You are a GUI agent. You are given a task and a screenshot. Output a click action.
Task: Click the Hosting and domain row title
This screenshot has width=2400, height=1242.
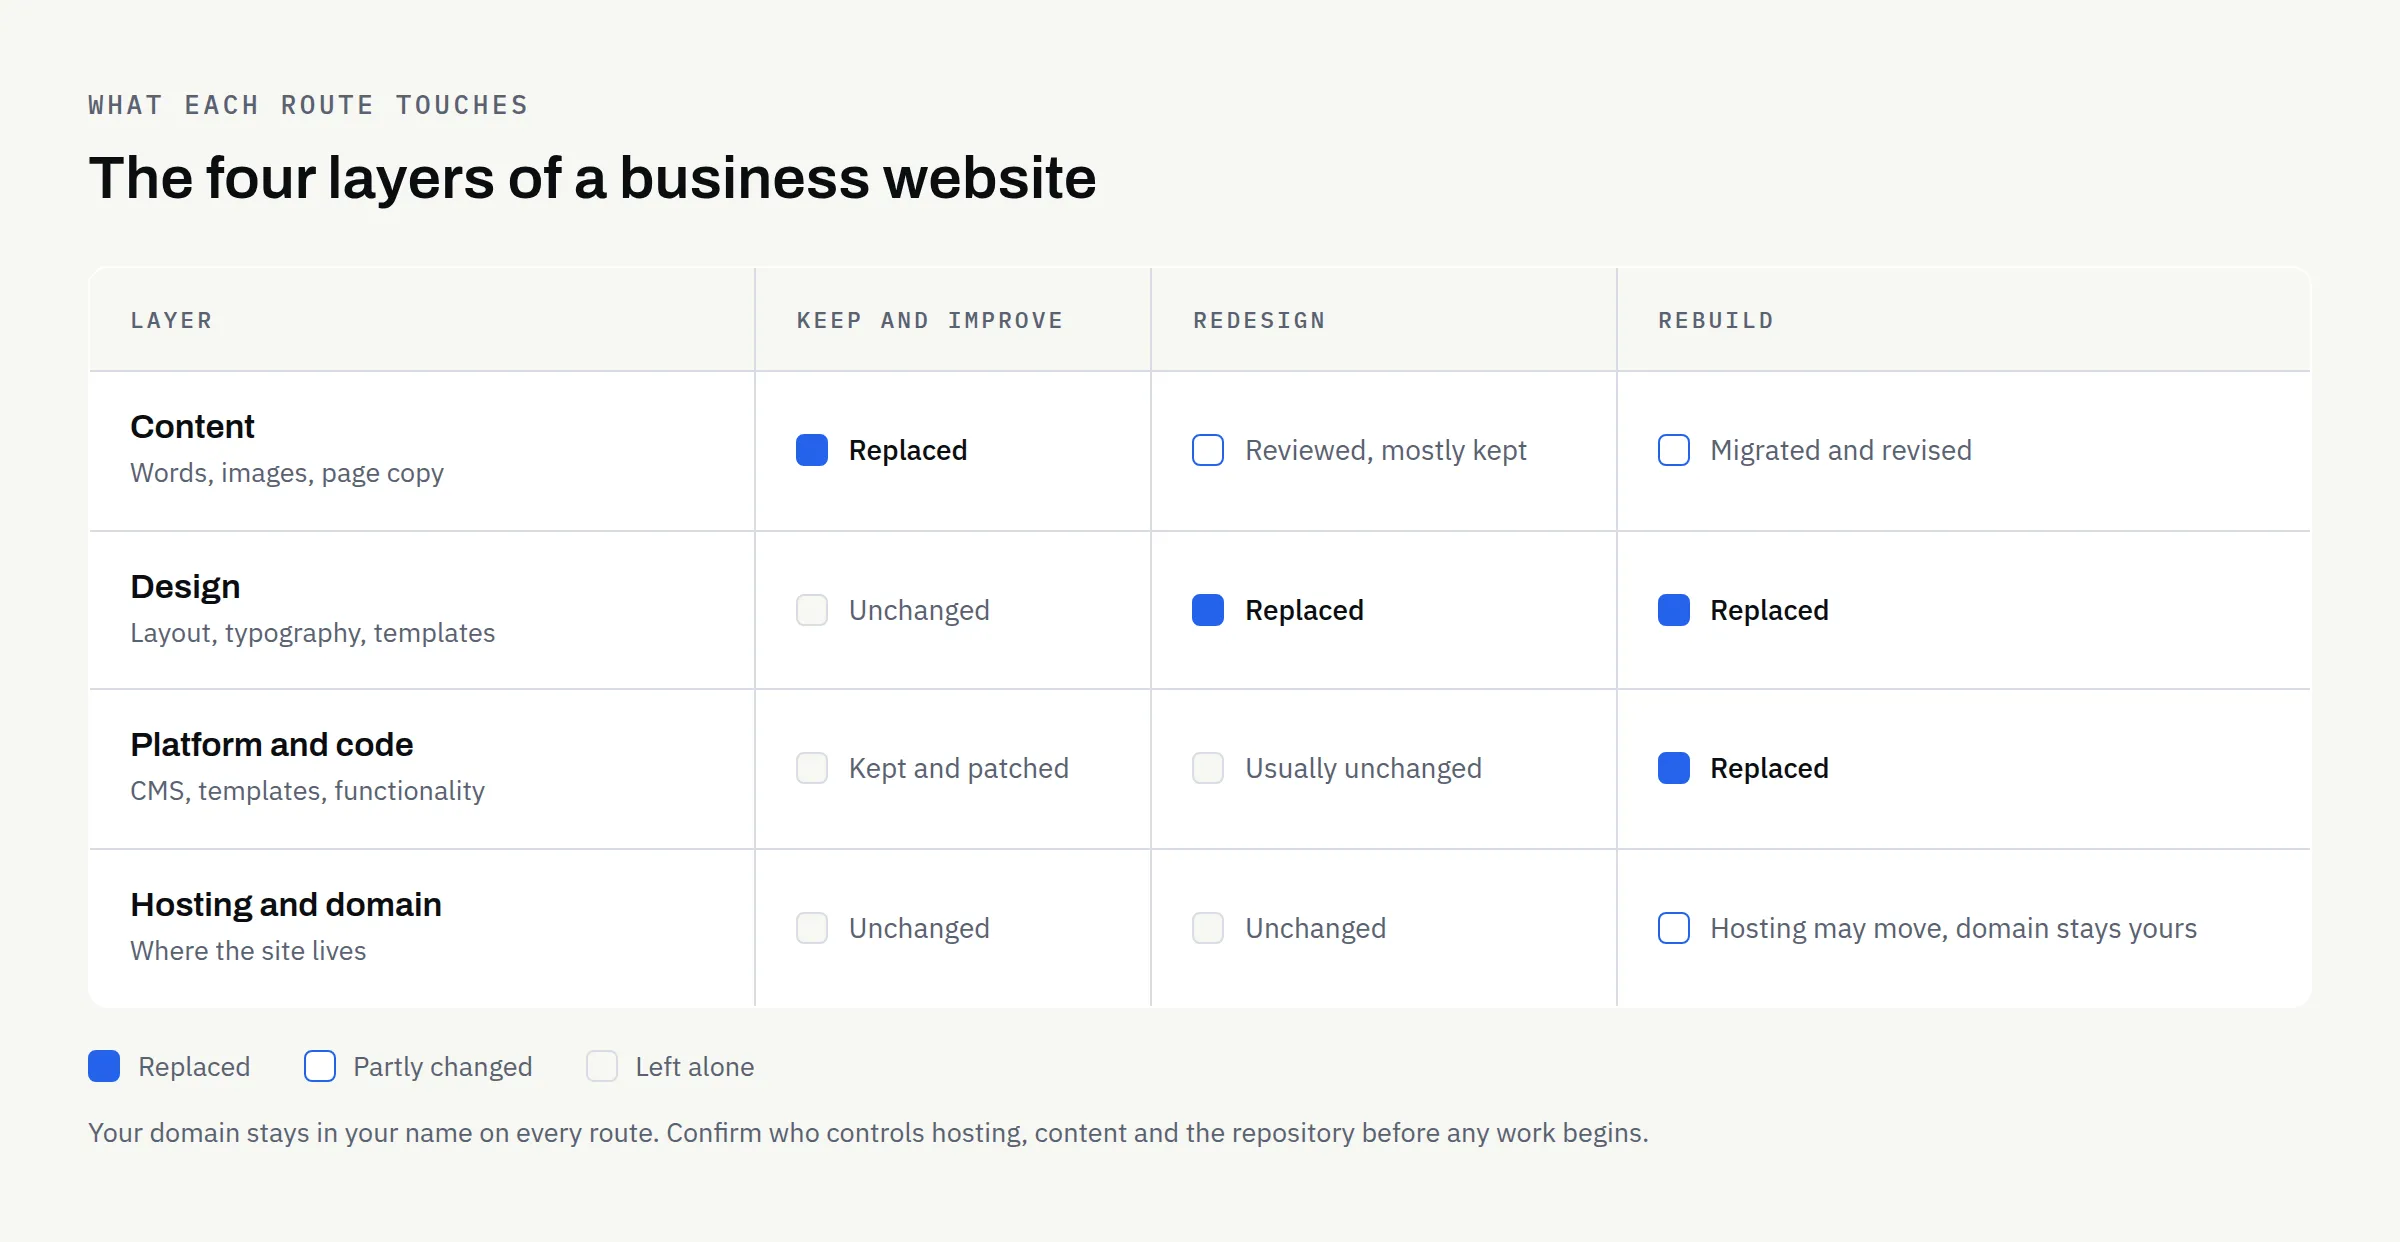pos(286,904)
